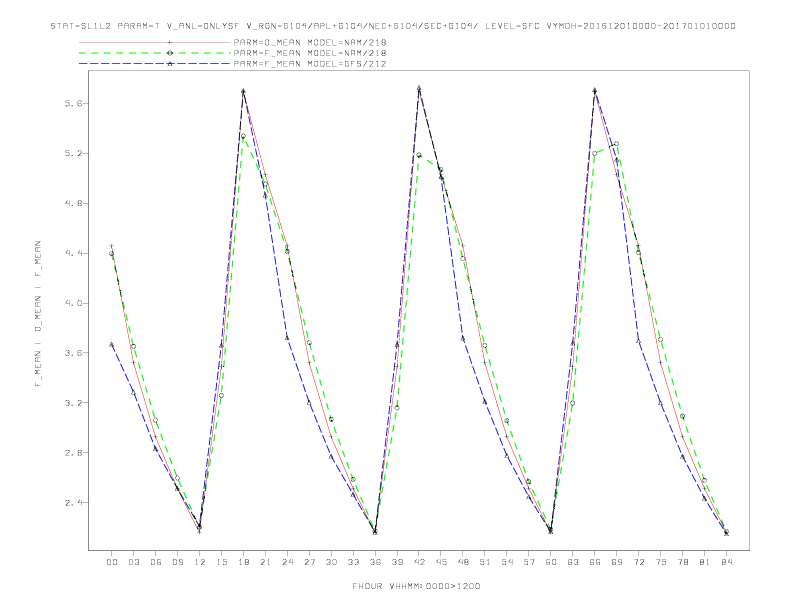Click x-axis forecast hour label 06
The height and width of the screenshot is (612, 792).
156,562
